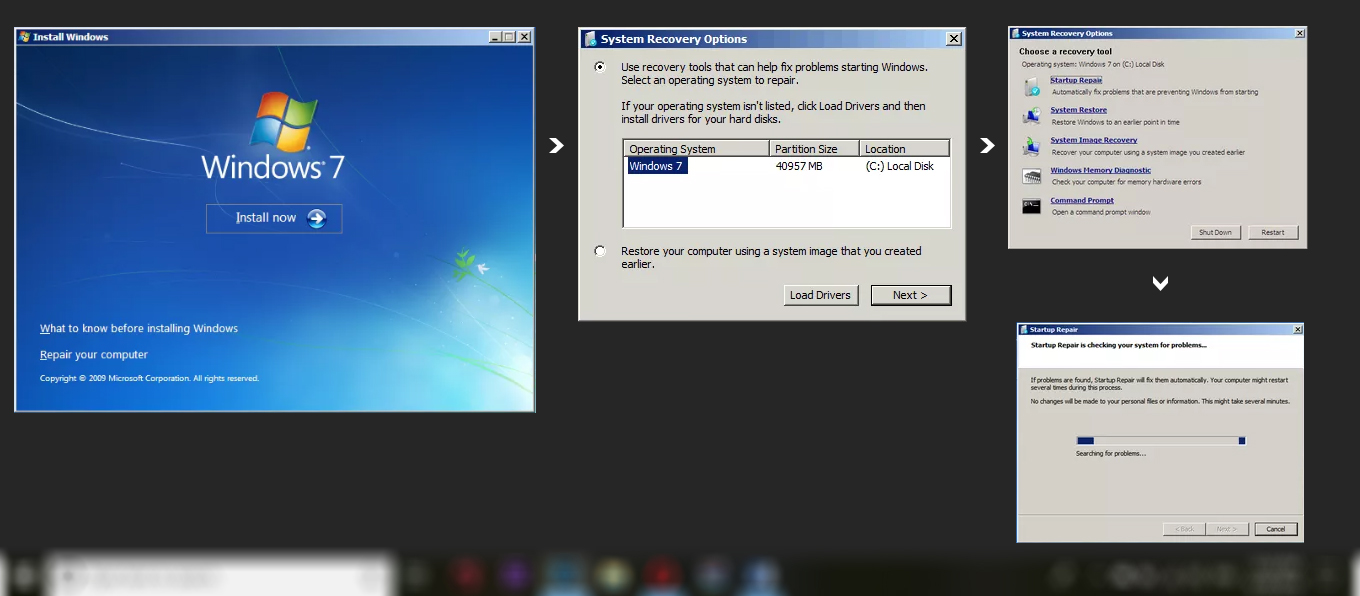Close the 'Choose a recovery tool' window

click(x=1299, y=33)
